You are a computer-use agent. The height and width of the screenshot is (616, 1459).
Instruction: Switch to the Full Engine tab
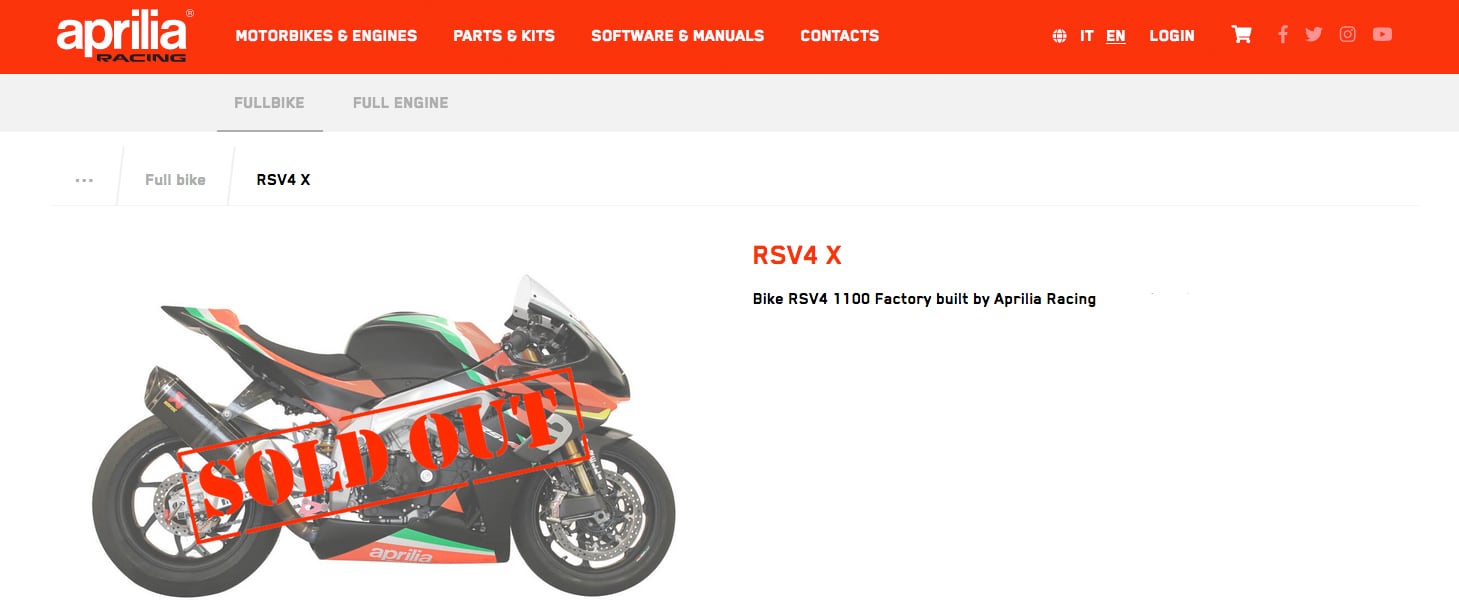coord(401,103)
